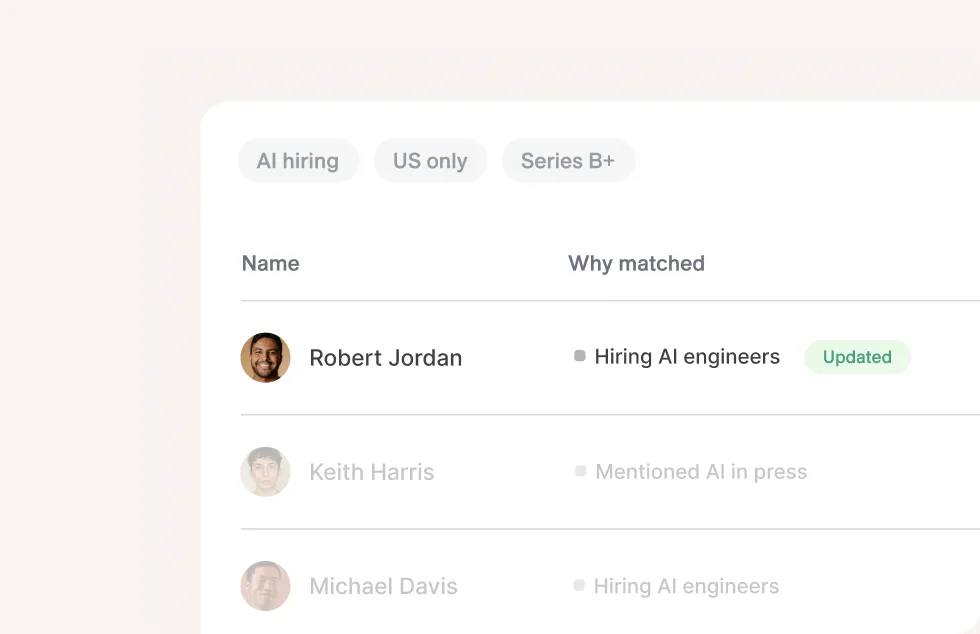The width and height of the screenshot is (980, 634).
Task: Click the gray dot before Robert Jordan's match reason
Action: [x=580, y=356]
